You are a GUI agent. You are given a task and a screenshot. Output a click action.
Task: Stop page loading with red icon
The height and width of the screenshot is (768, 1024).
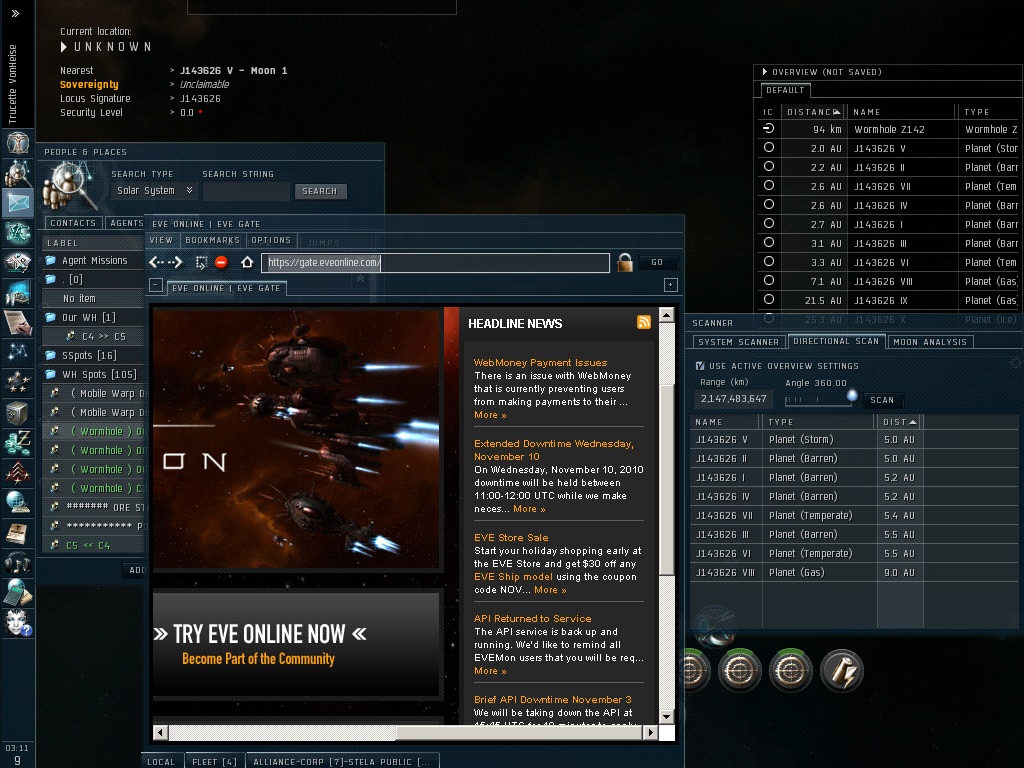[x=221, y=262]
